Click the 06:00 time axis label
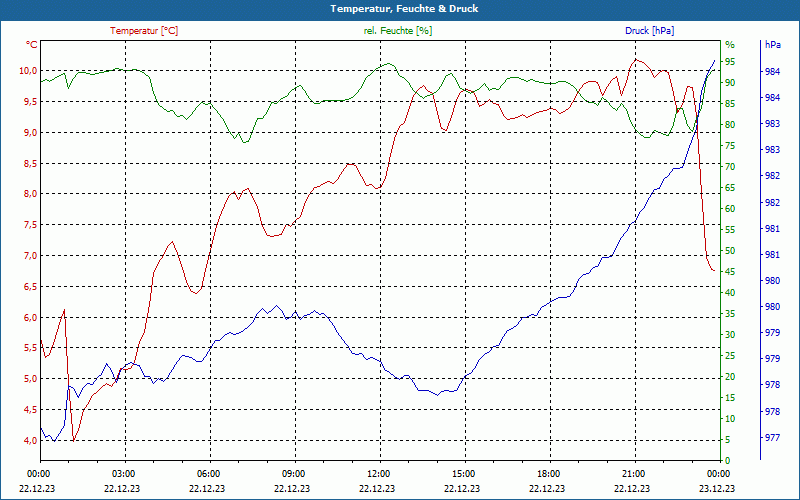 click(207, 473)
